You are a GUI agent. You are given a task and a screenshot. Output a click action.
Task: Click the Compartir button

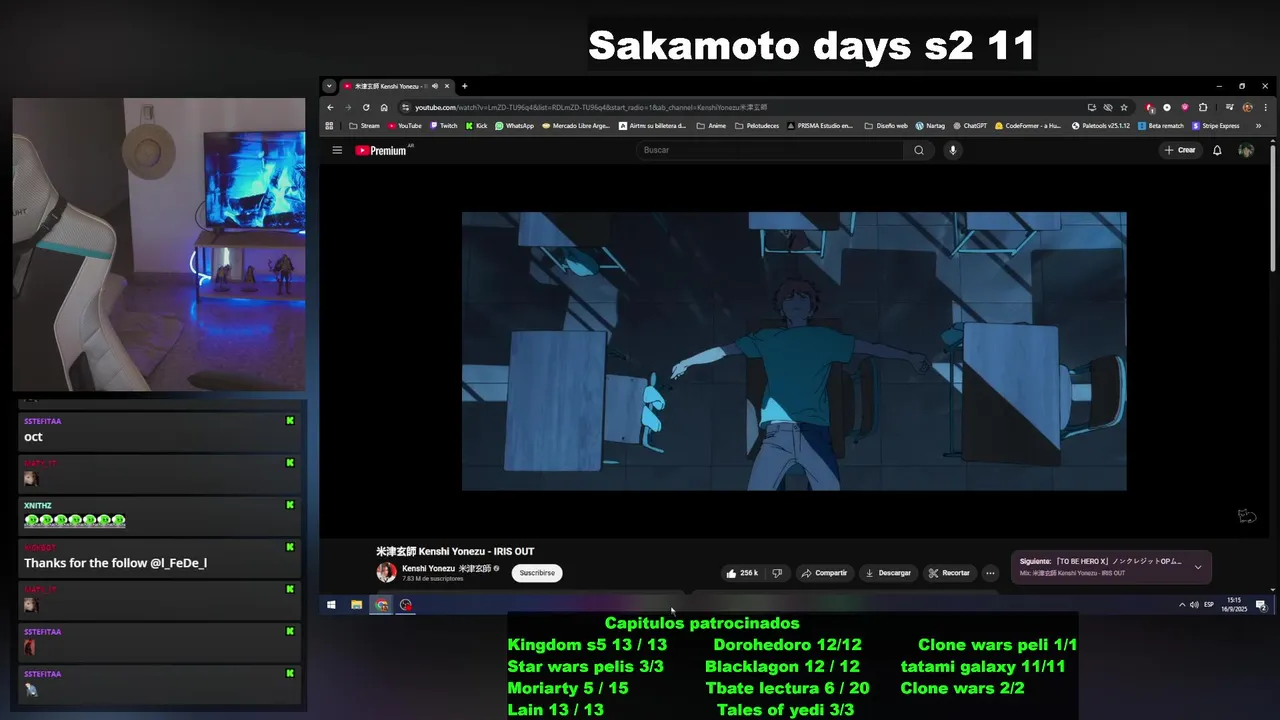tap(825, 573)
